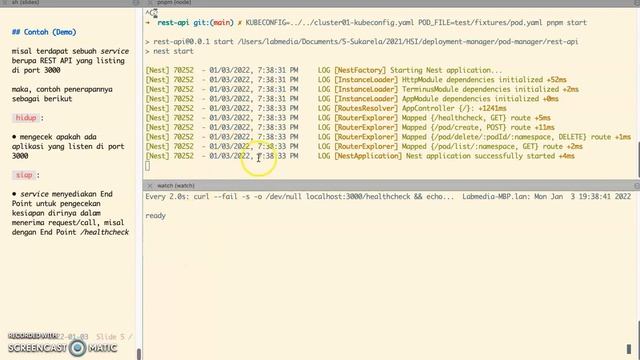Image resolution: width=640 pixels, height=360 pixels.
Task: Select the sh (slides) pane title
Action: click(25, 2)
